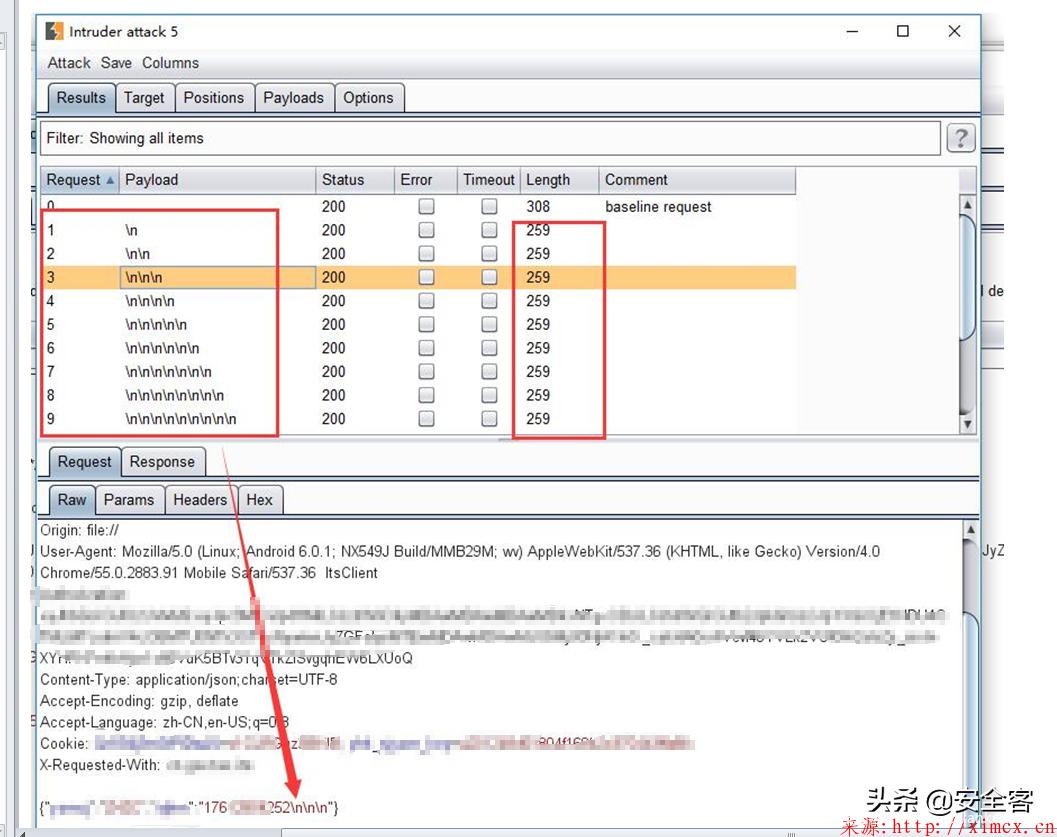The width and height of the screenshot is (1057, 837).
Task: Toggle Timeout checkbox in request 2 row
Action: pyautogui.click(x=489, y=253)
